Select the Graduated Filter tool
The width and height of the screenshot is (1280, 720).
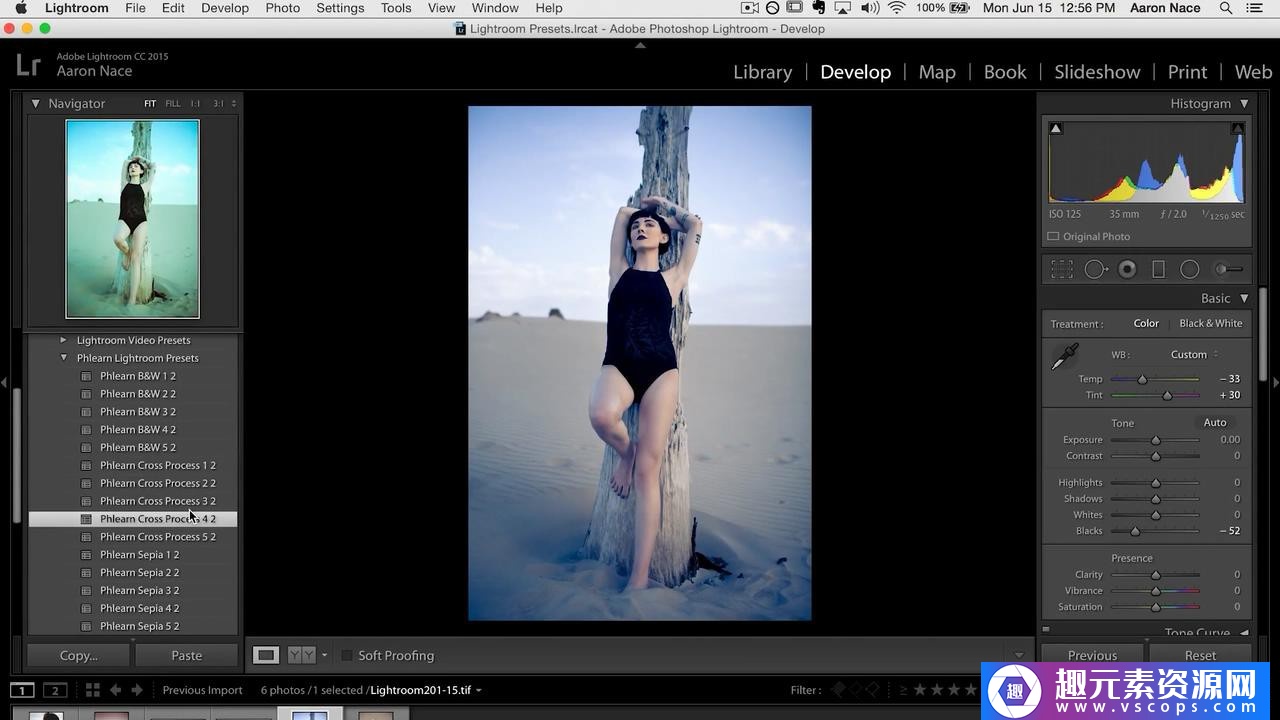point(1158,269)
